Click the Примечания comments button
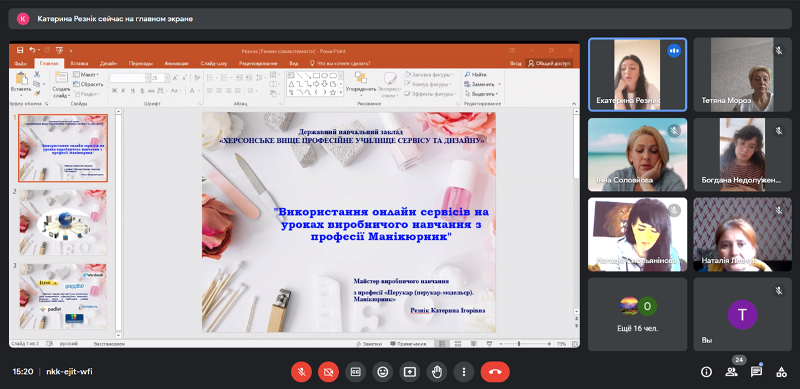Image resolution: width=800 pixels, height=389 pixels. tap(409, 344)
